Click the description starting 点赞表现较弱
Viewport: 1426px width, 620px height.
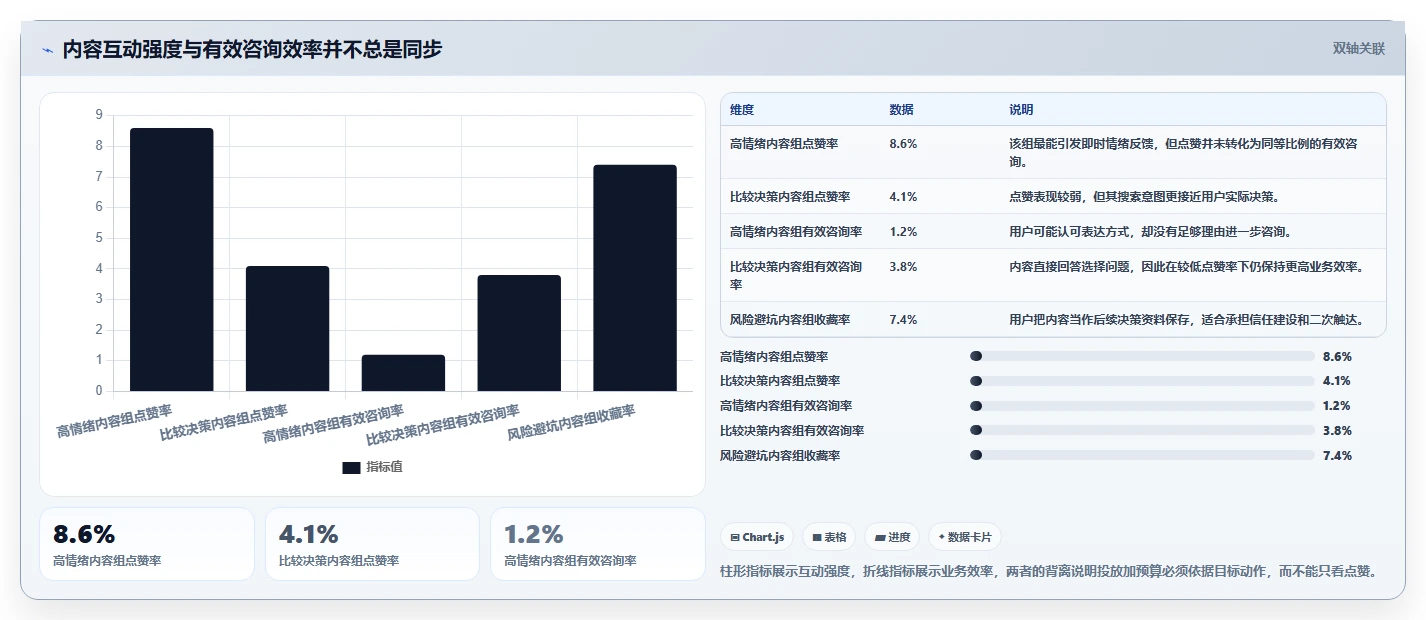(x=1144, y=197)
